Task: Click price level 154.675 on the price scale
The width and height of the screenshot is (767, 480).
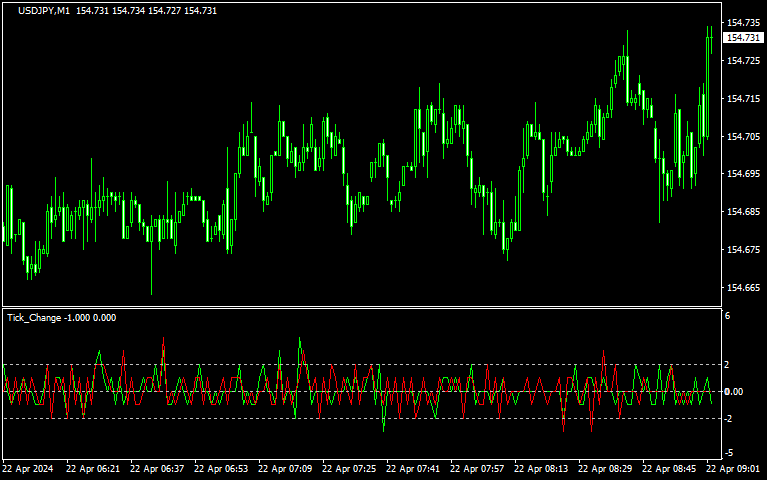Action: click(x=744, y=250)
